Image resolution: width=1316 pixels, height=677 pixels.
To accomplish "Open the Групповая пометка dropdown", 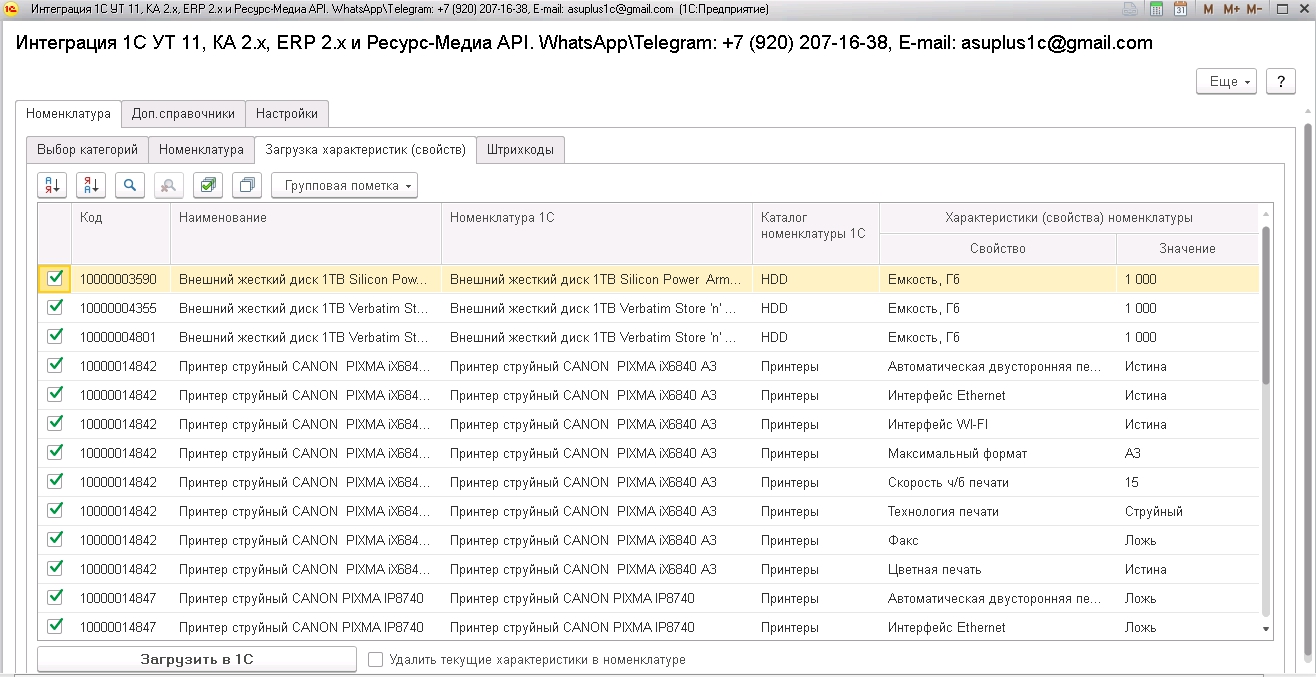I will 344,185.
